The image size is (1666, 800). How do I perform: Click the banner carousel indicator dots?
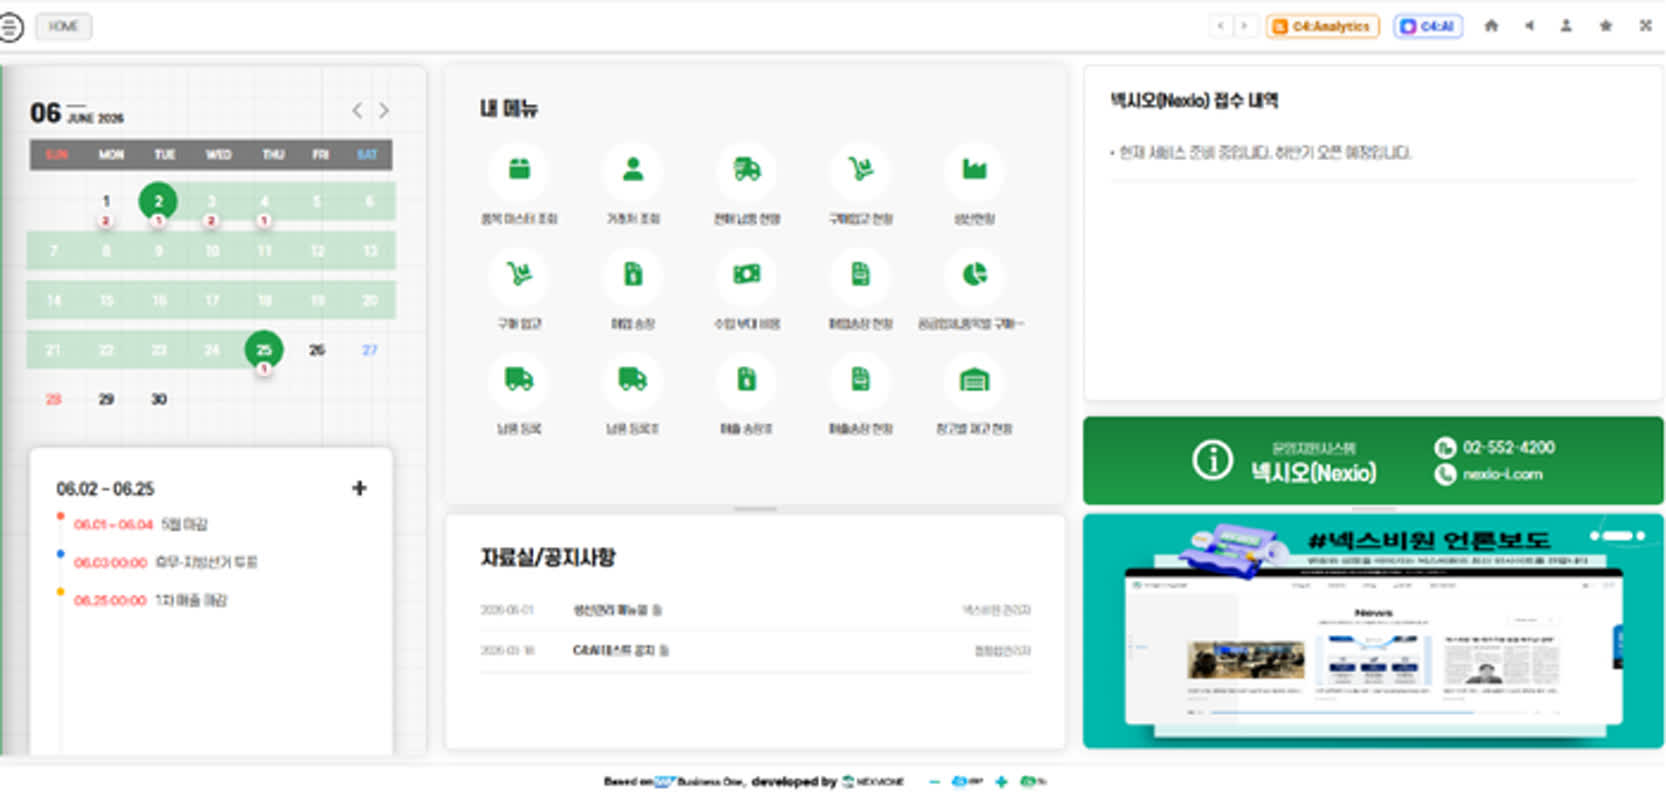point(1618,536)
